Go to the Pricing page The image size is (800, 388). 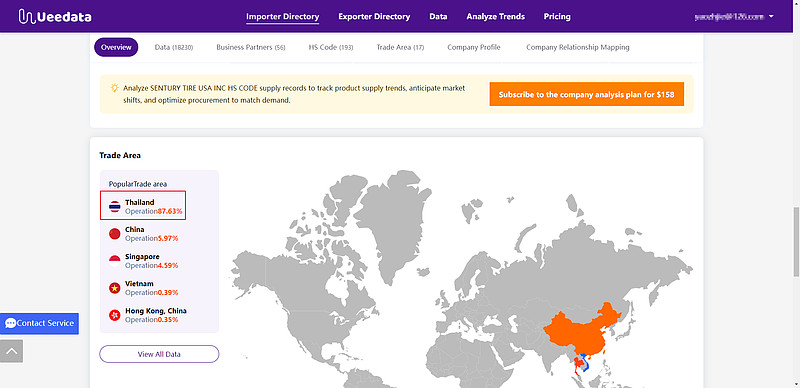(x=557, y=16)
